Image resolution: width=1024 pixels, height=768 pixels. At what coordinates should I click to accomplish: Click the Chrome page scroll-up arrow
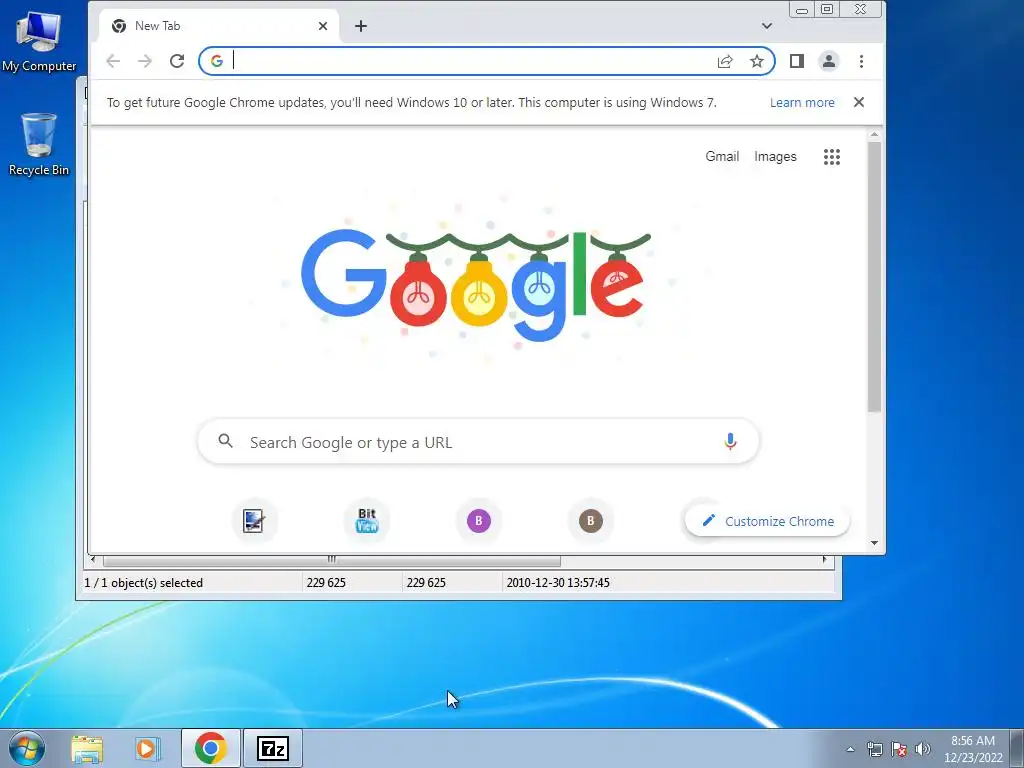pos(874,135)
